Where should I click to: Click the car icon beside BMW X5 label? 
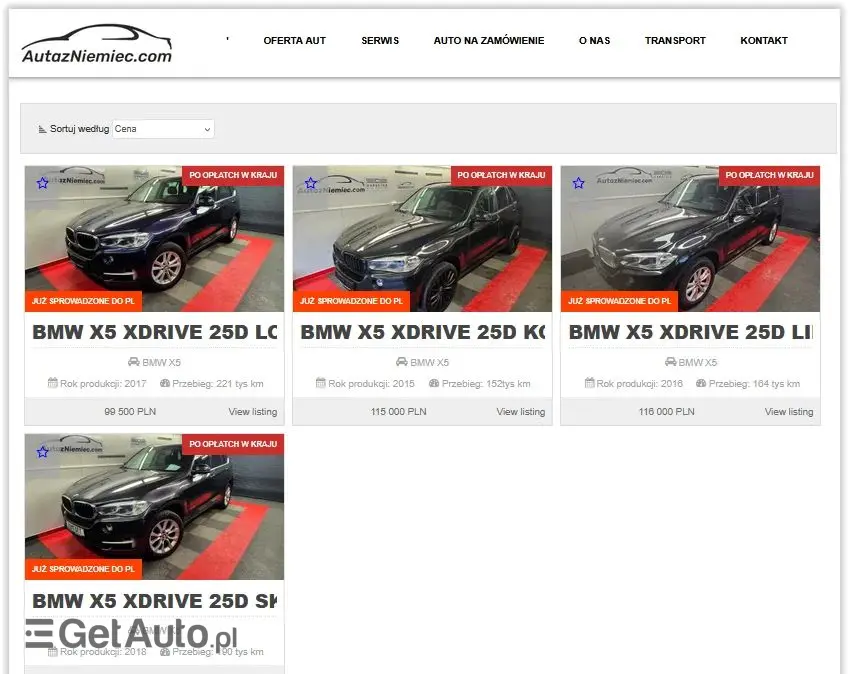132,362
